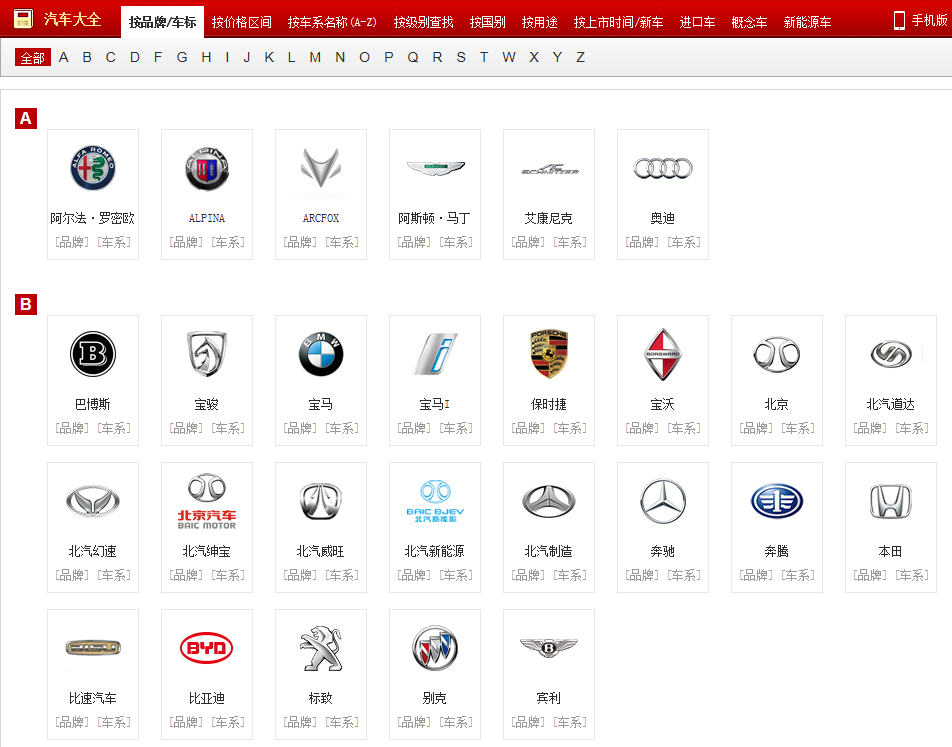Click the Porsche crest logo
Screen dimensions: 952x747
click(x=549, y=354)
